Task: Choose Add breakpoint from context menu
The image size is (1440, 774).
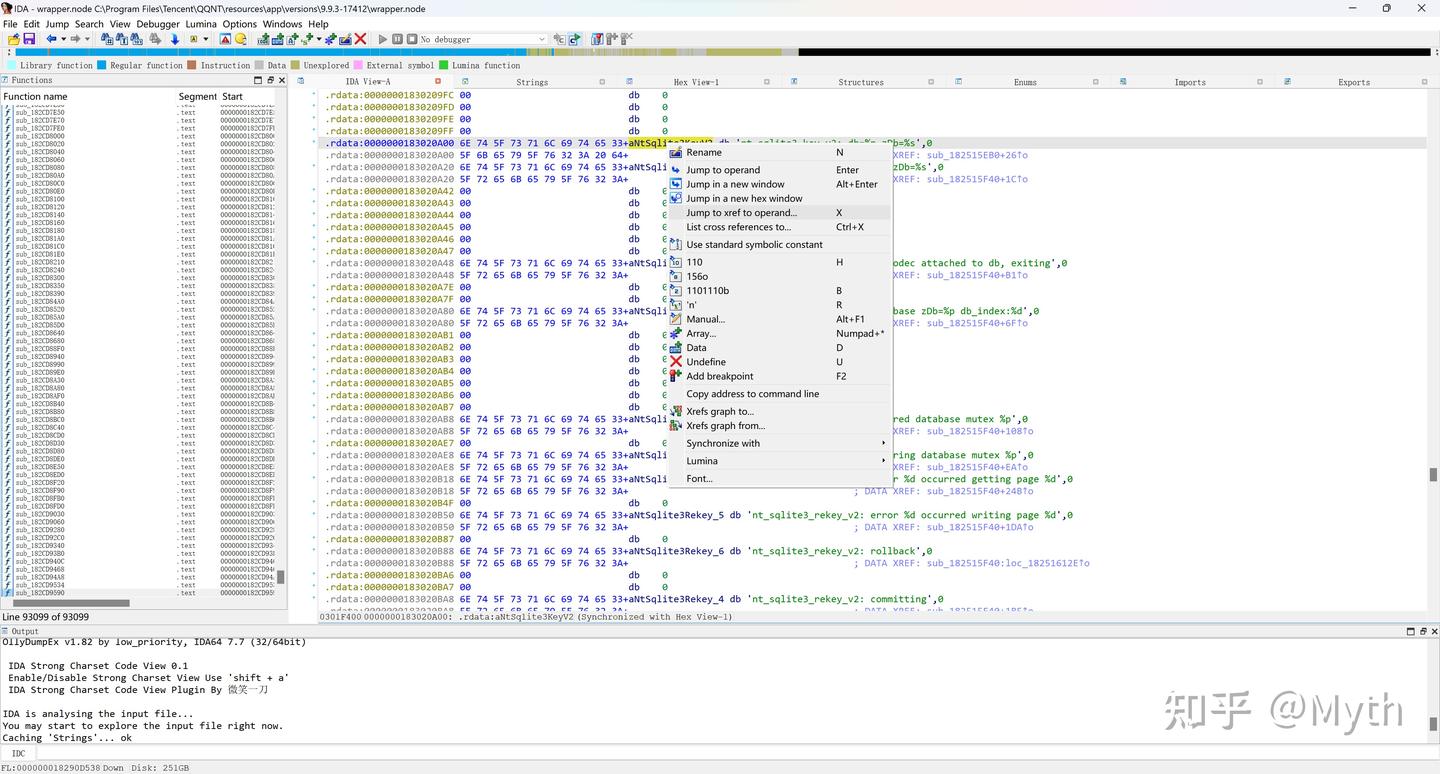Action: (779, 376)
